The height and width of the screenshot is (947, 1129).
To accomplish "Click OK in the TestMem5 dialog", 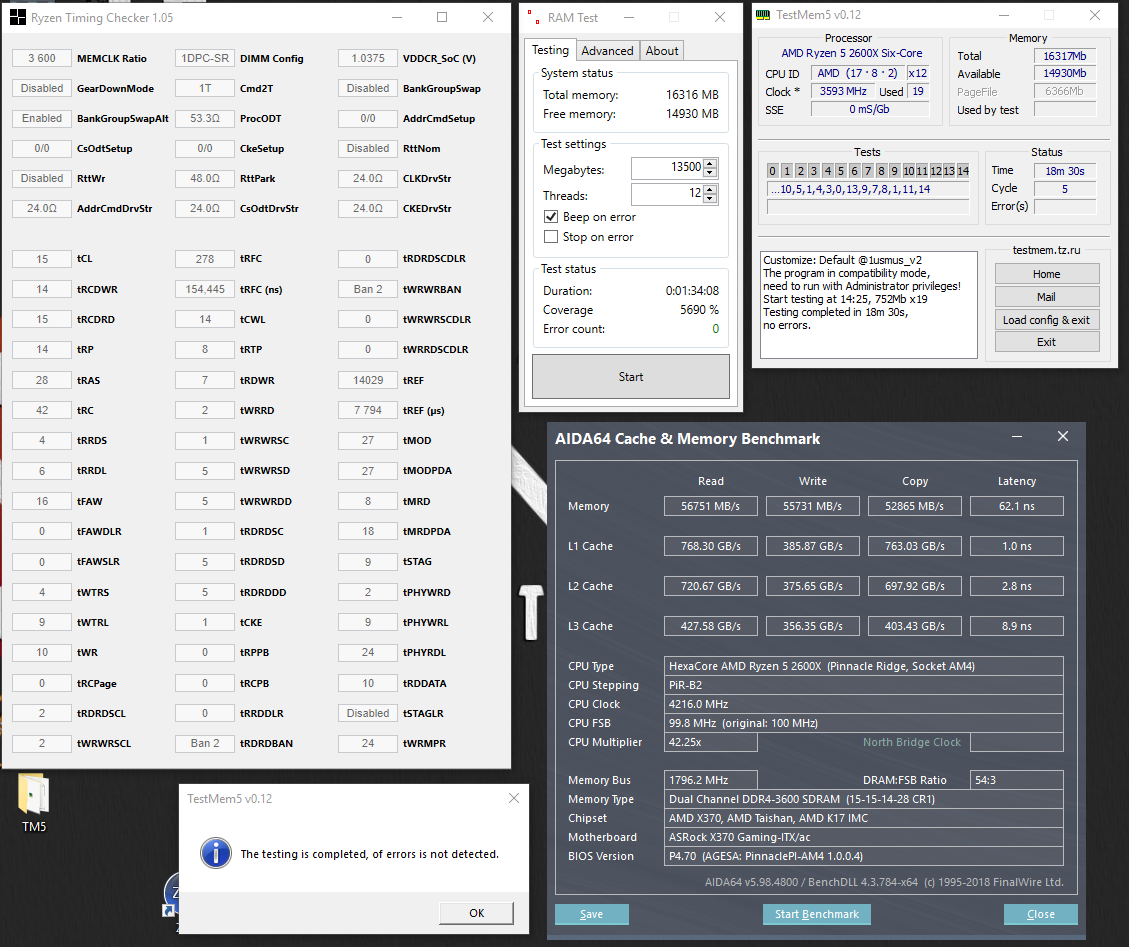I will point(477,913).
